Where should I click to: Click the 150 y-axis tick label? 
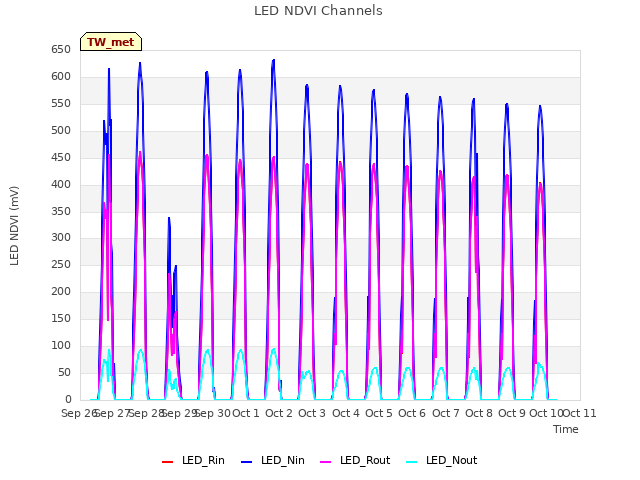click(x=61, y=318)
